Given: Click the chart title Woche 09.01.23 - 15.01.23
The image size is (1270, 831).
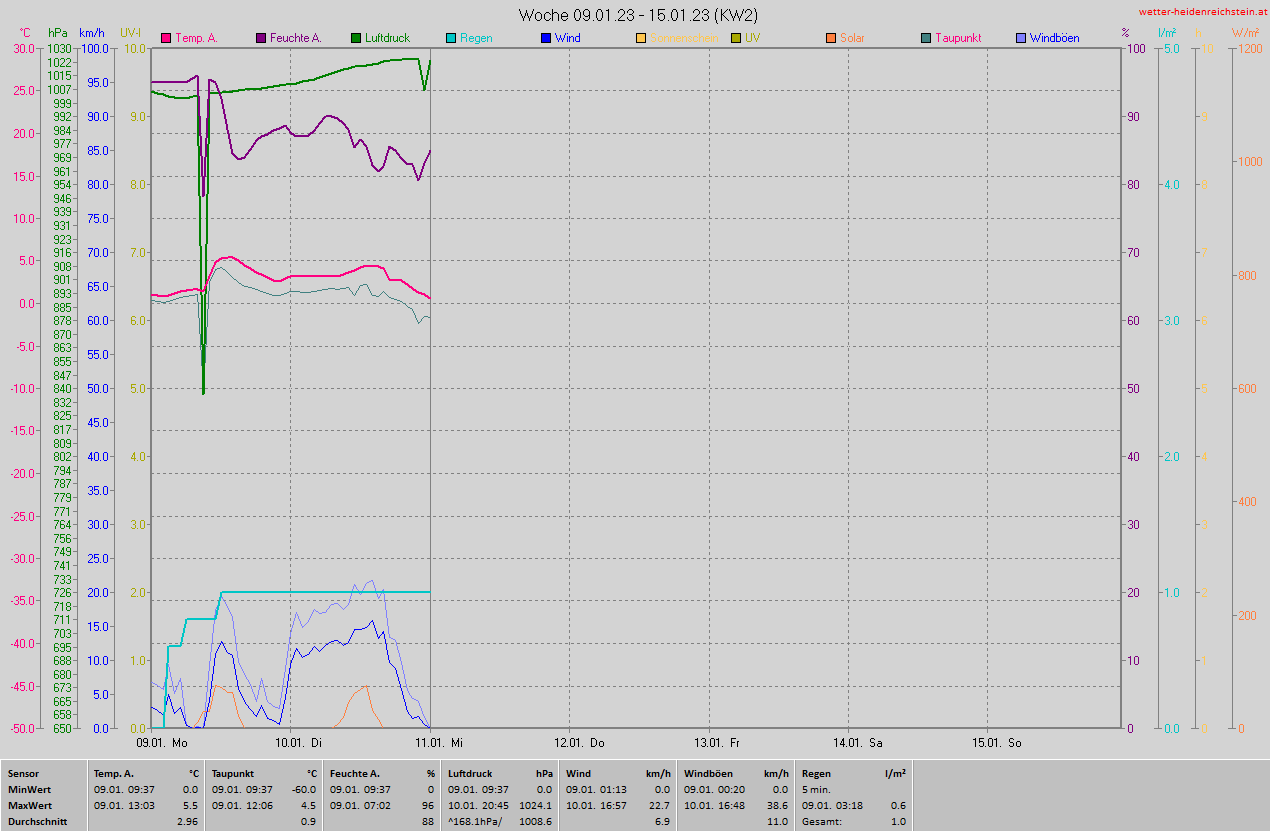Looking at the screenshot, I should (x=637, y=15).
